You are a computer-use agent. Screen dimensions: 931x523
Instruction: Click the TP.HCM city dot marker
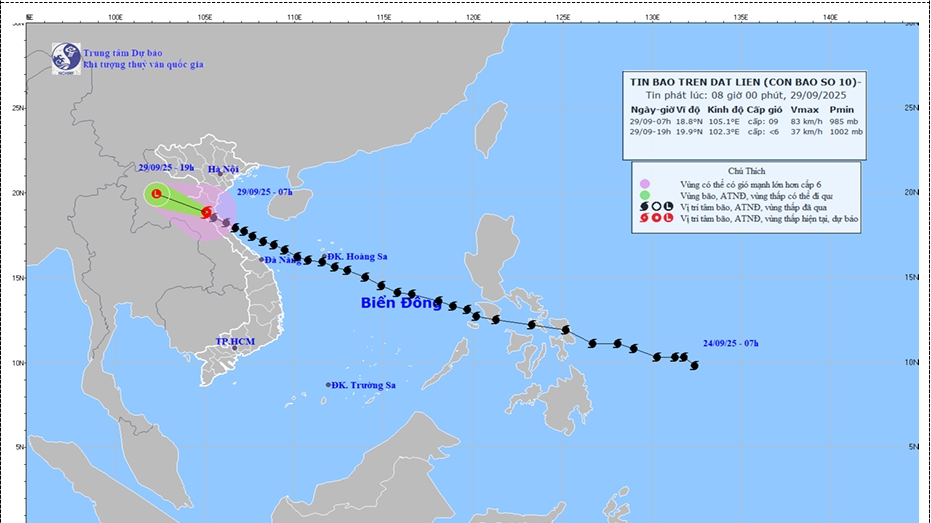pyautogui.click(x=235, y=348)
